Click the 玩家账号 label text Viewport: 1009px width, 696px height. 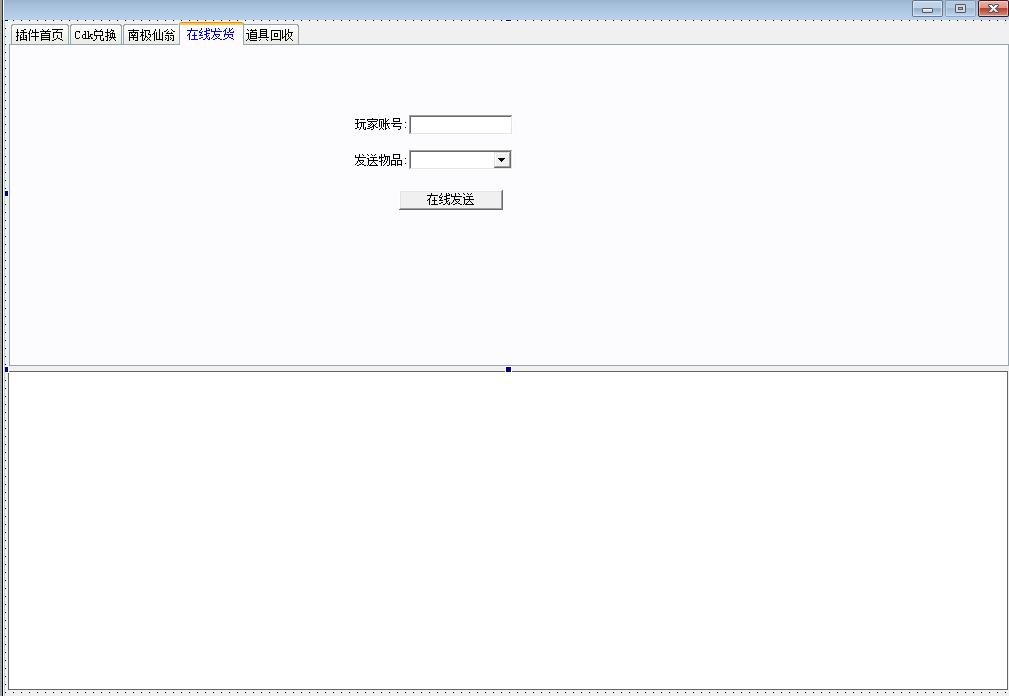[x=379, y=125]
